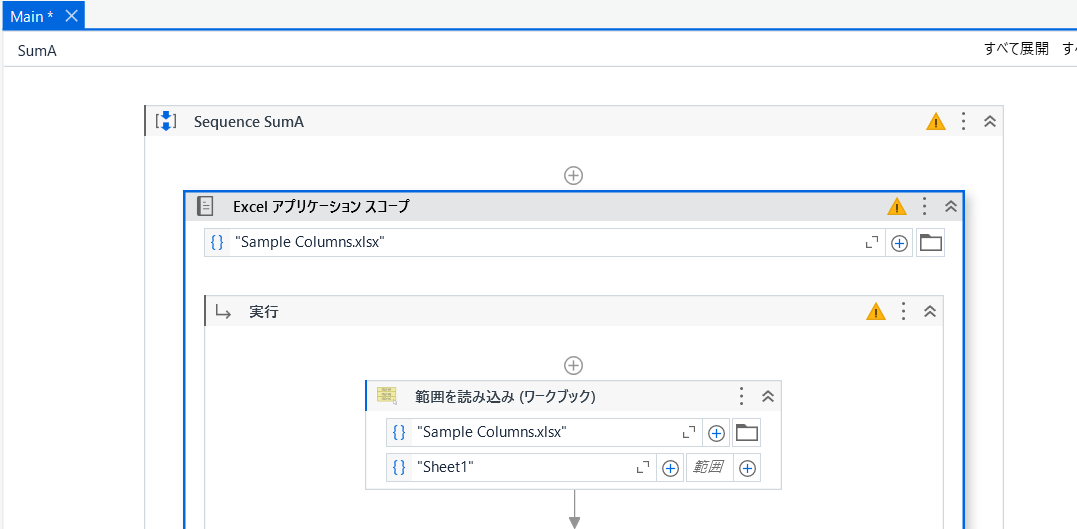Open 実行 container three-dot menu
1077x529 pixels.
[903, 311]
